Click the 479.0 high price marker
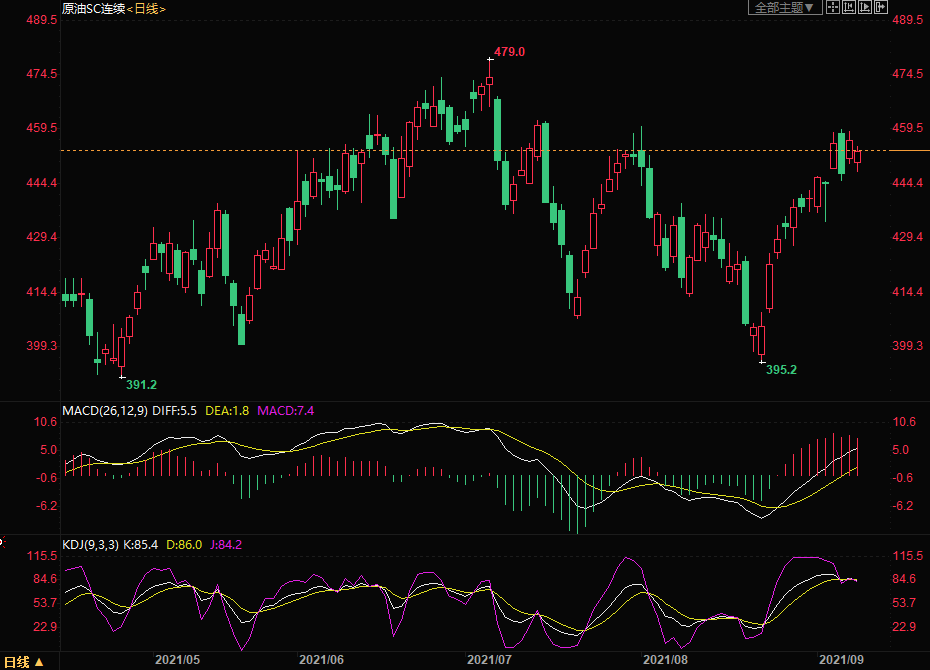The width and height of the screenshot is (930, 670). pos(509,51)
